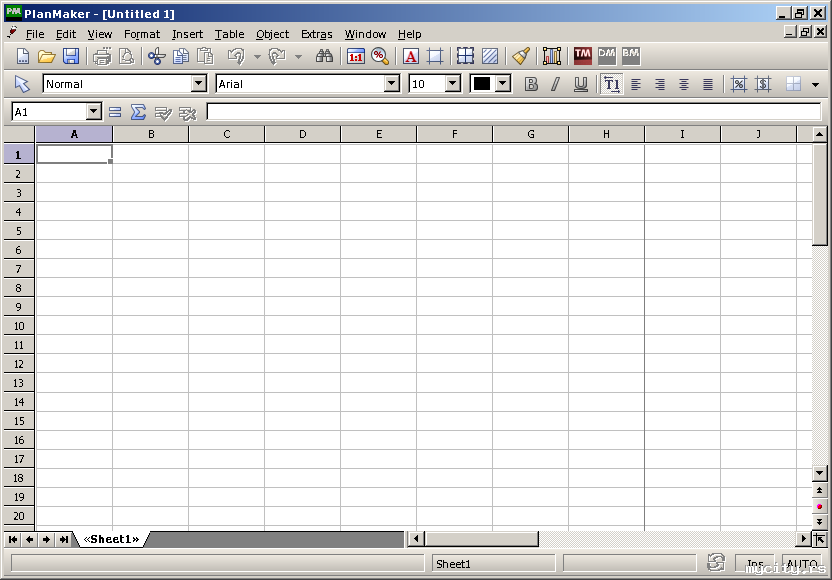The image size is (832, 580).
Task: Click the formula edit input field
Action: coord(513,111)
